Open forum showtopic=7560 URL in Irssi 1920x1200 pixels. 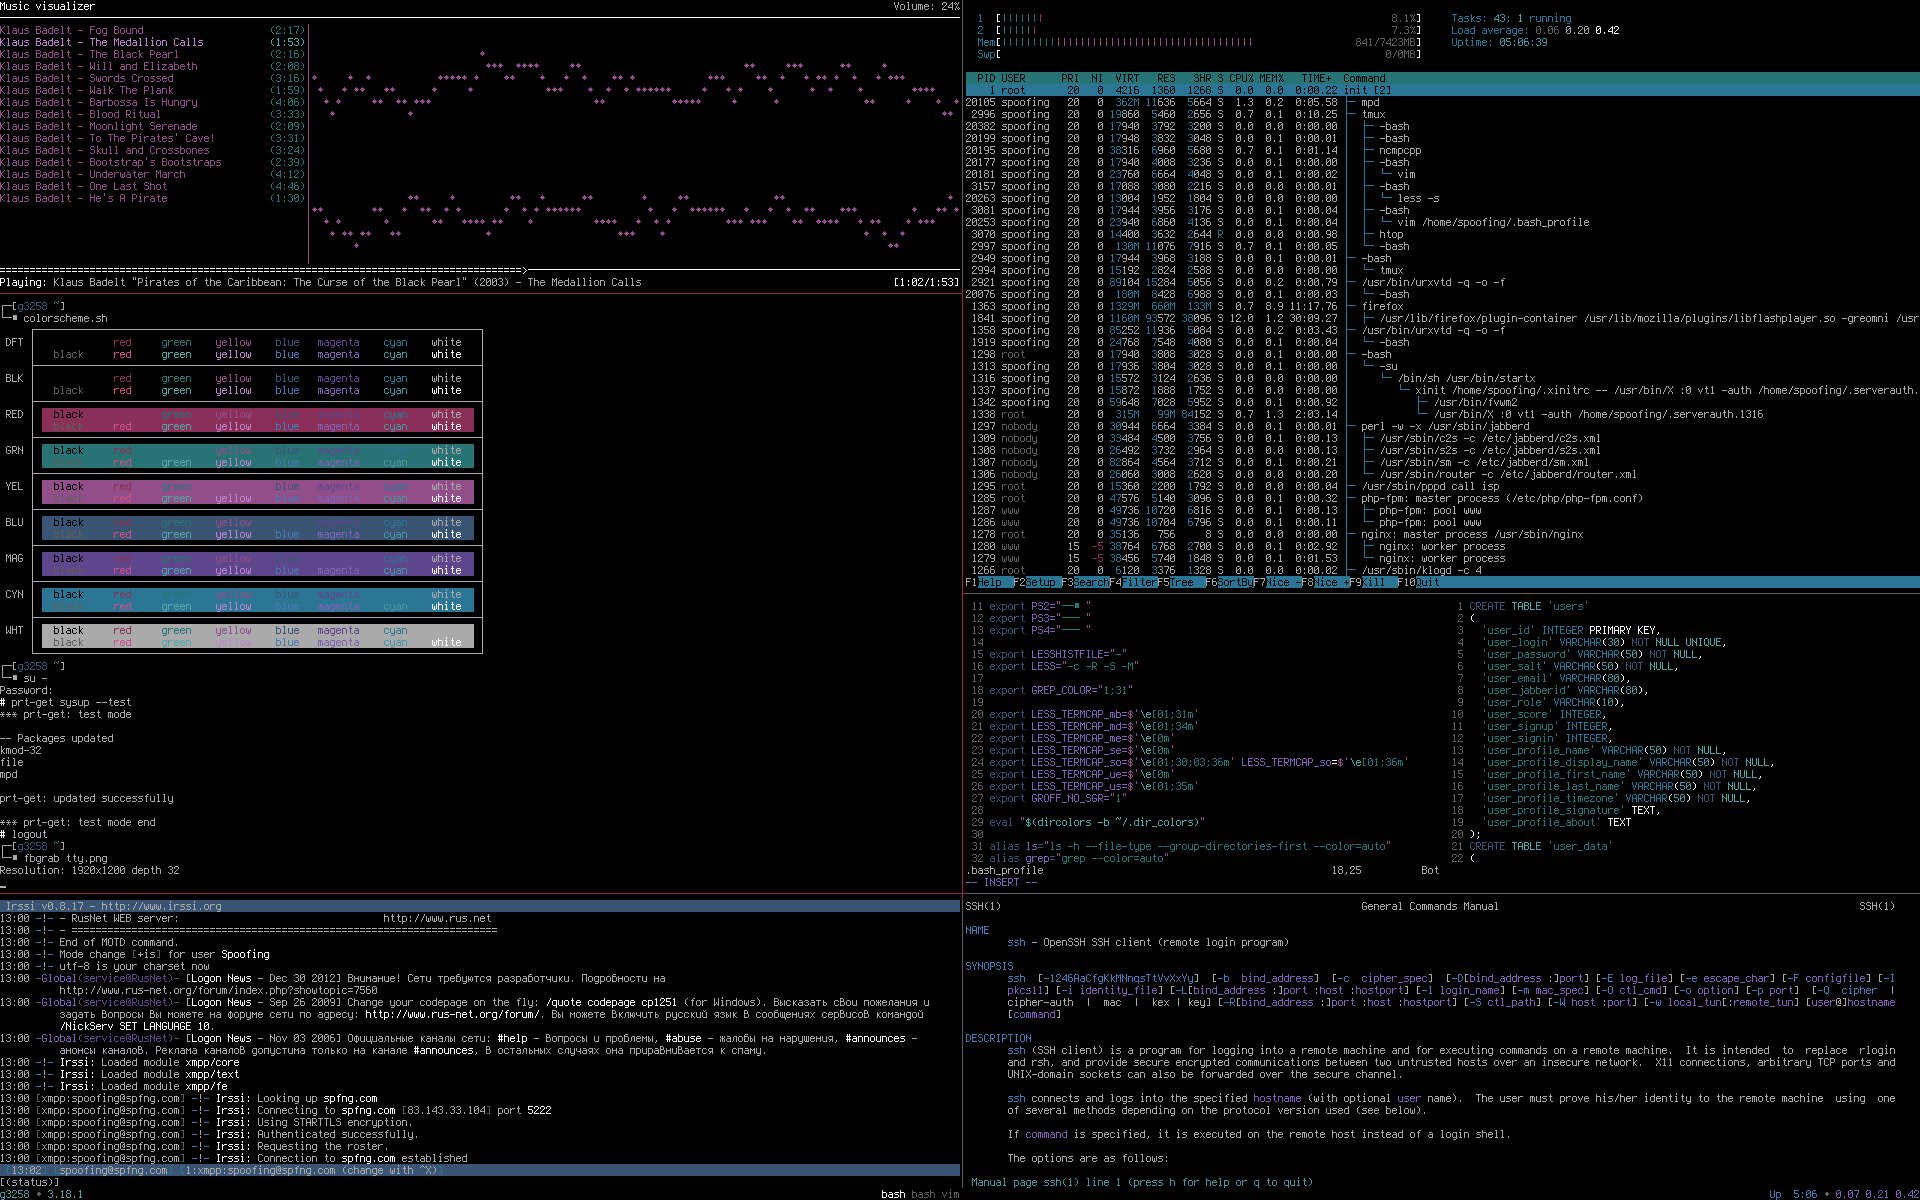click(x=218, y=990)
